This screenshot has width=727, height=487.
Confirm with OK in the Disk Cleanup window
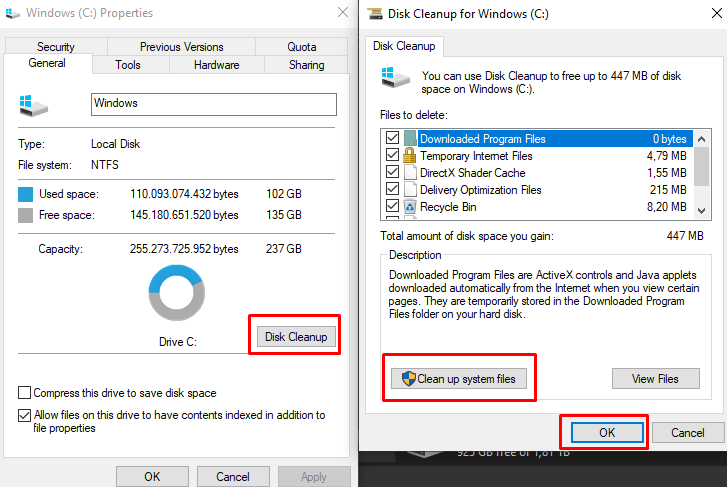tap(606, 432)
